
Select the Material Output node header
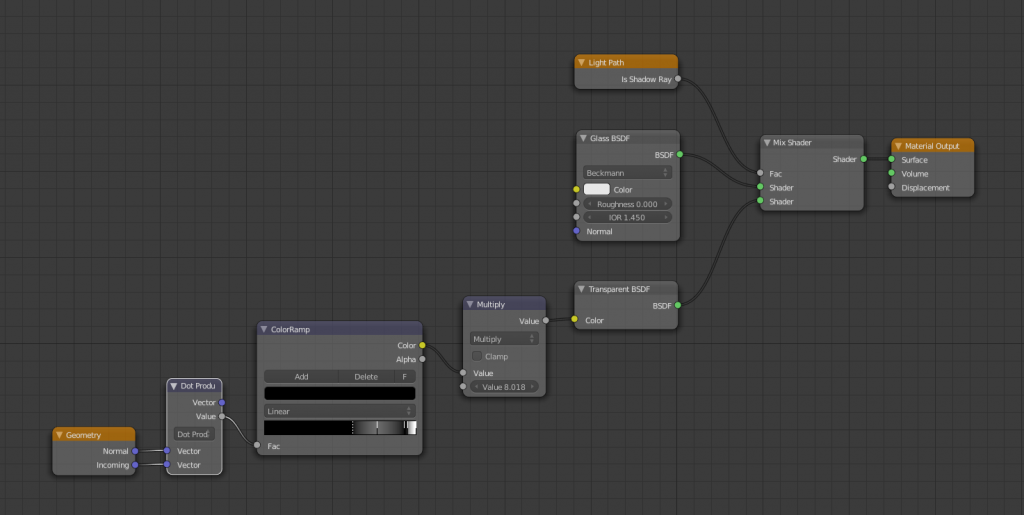point(933,146)
